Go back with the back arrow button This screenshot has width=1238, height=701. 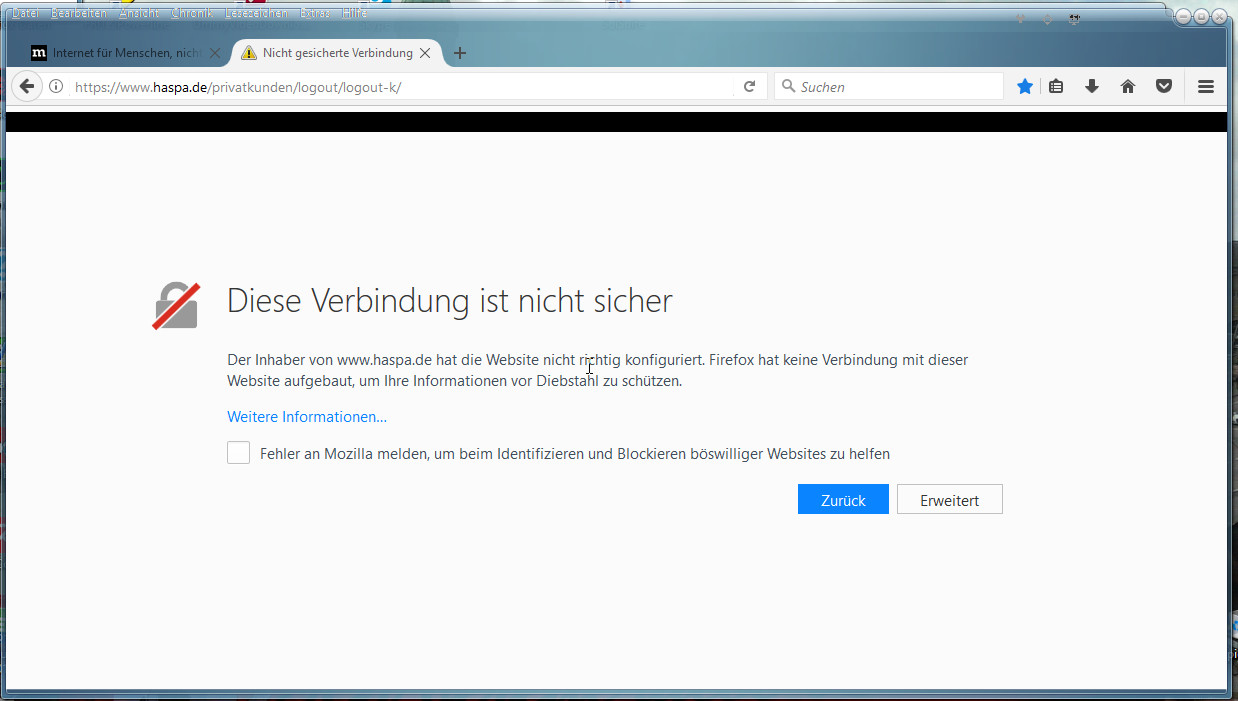(x=27, y=87)
